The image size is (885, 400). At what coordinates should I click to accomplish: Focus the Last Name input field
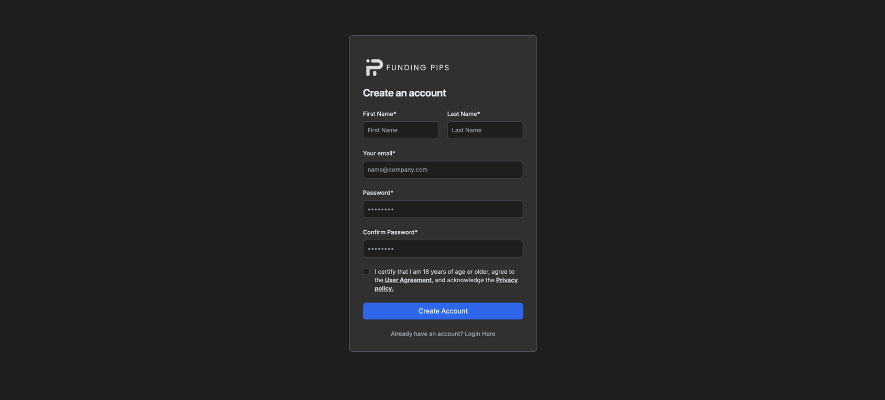(485, 130)
